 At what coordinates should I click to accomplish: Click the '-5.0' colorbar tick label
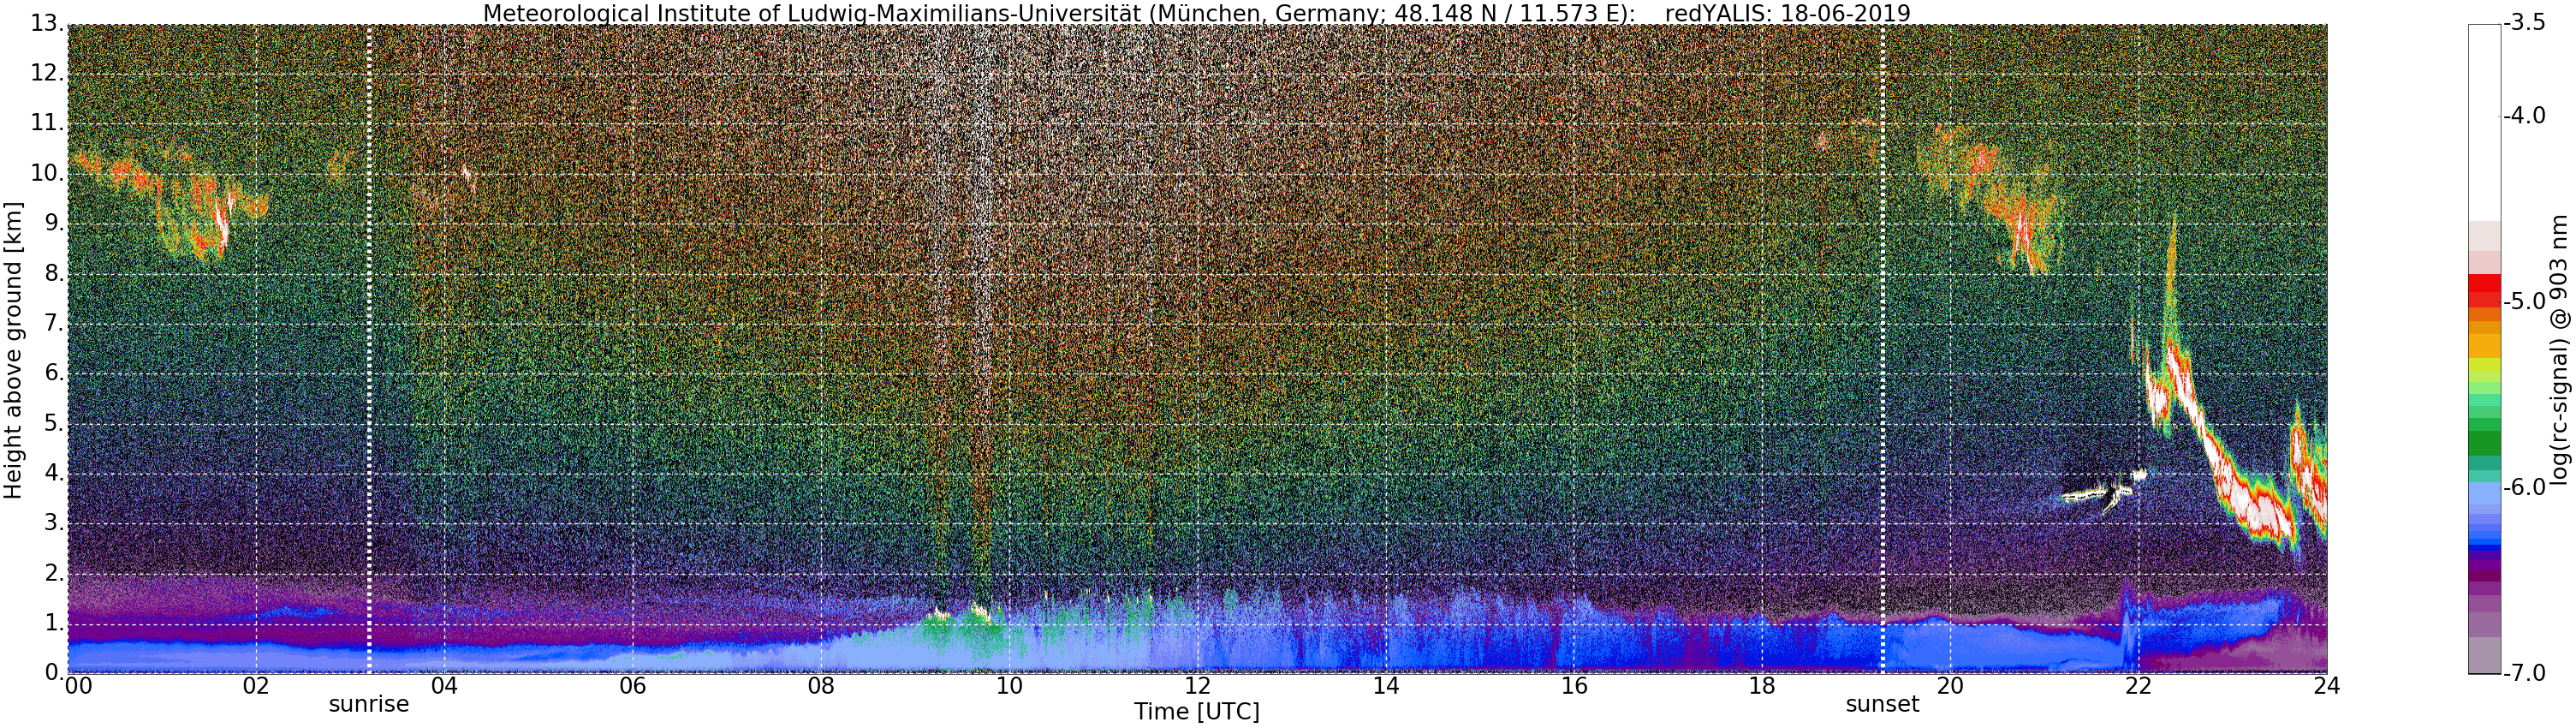2523,301
